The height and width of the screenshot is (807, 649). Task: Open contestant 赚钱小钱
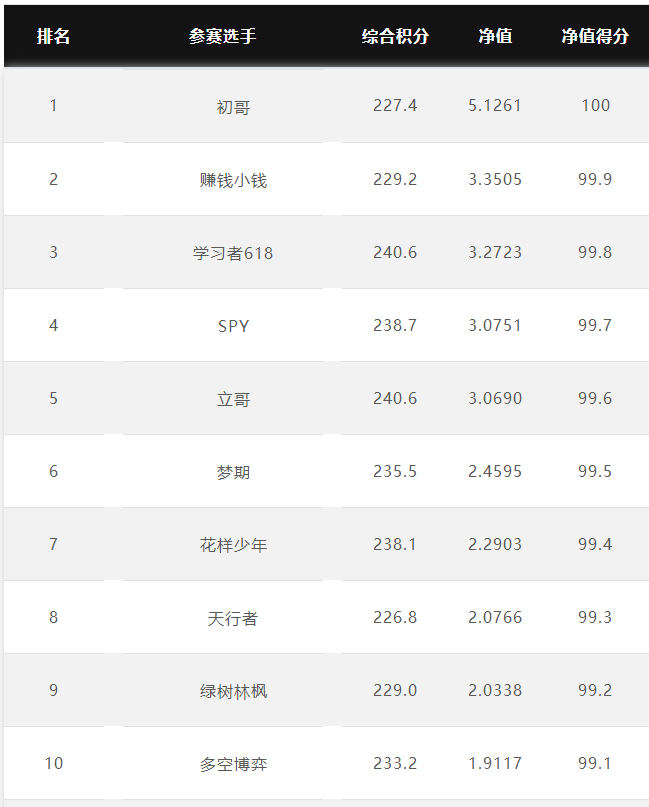point(233,180)
